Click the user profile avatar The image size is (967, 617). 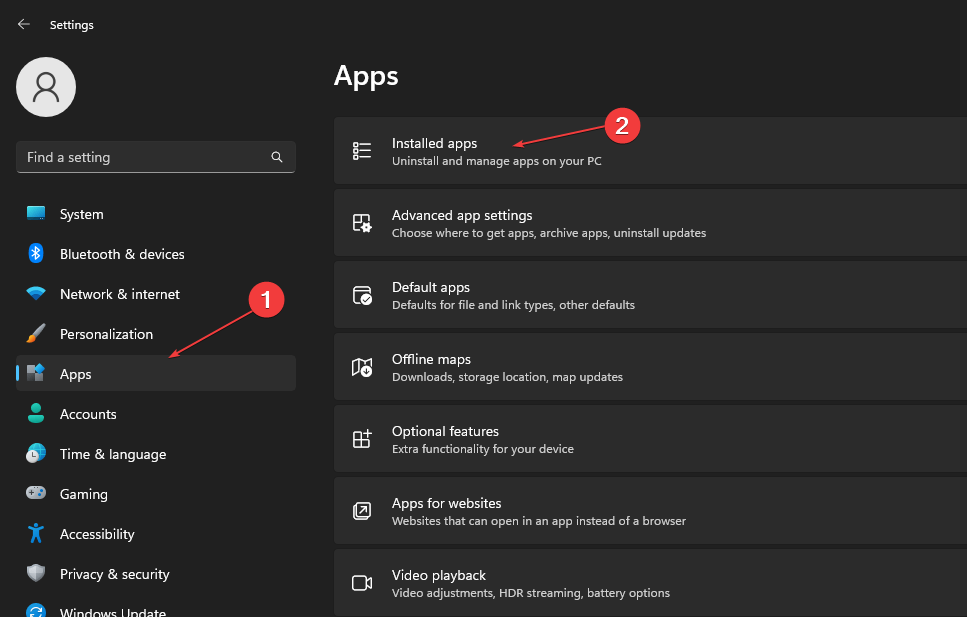click(x=45, y=87)
